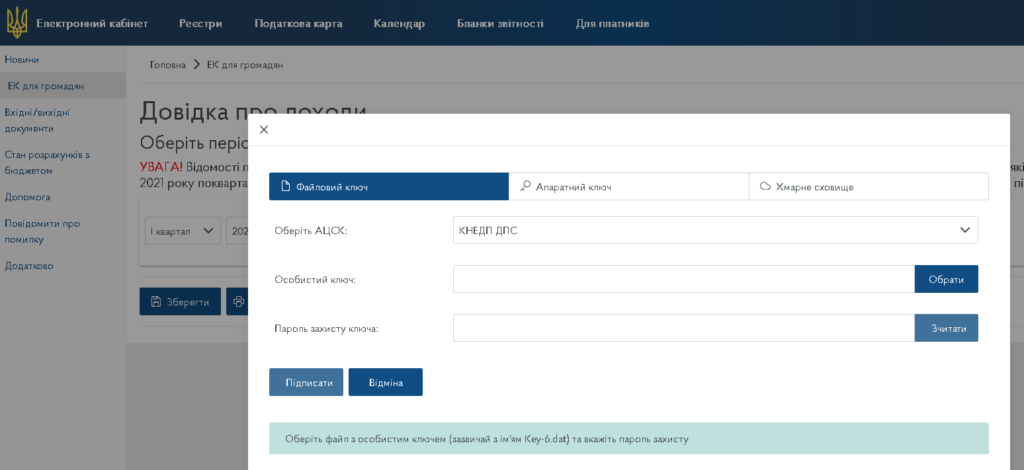Click the Пароль захисту ключа field
Image resolution: width=1024 pixels, height=470 pixels.
[683, 328]
